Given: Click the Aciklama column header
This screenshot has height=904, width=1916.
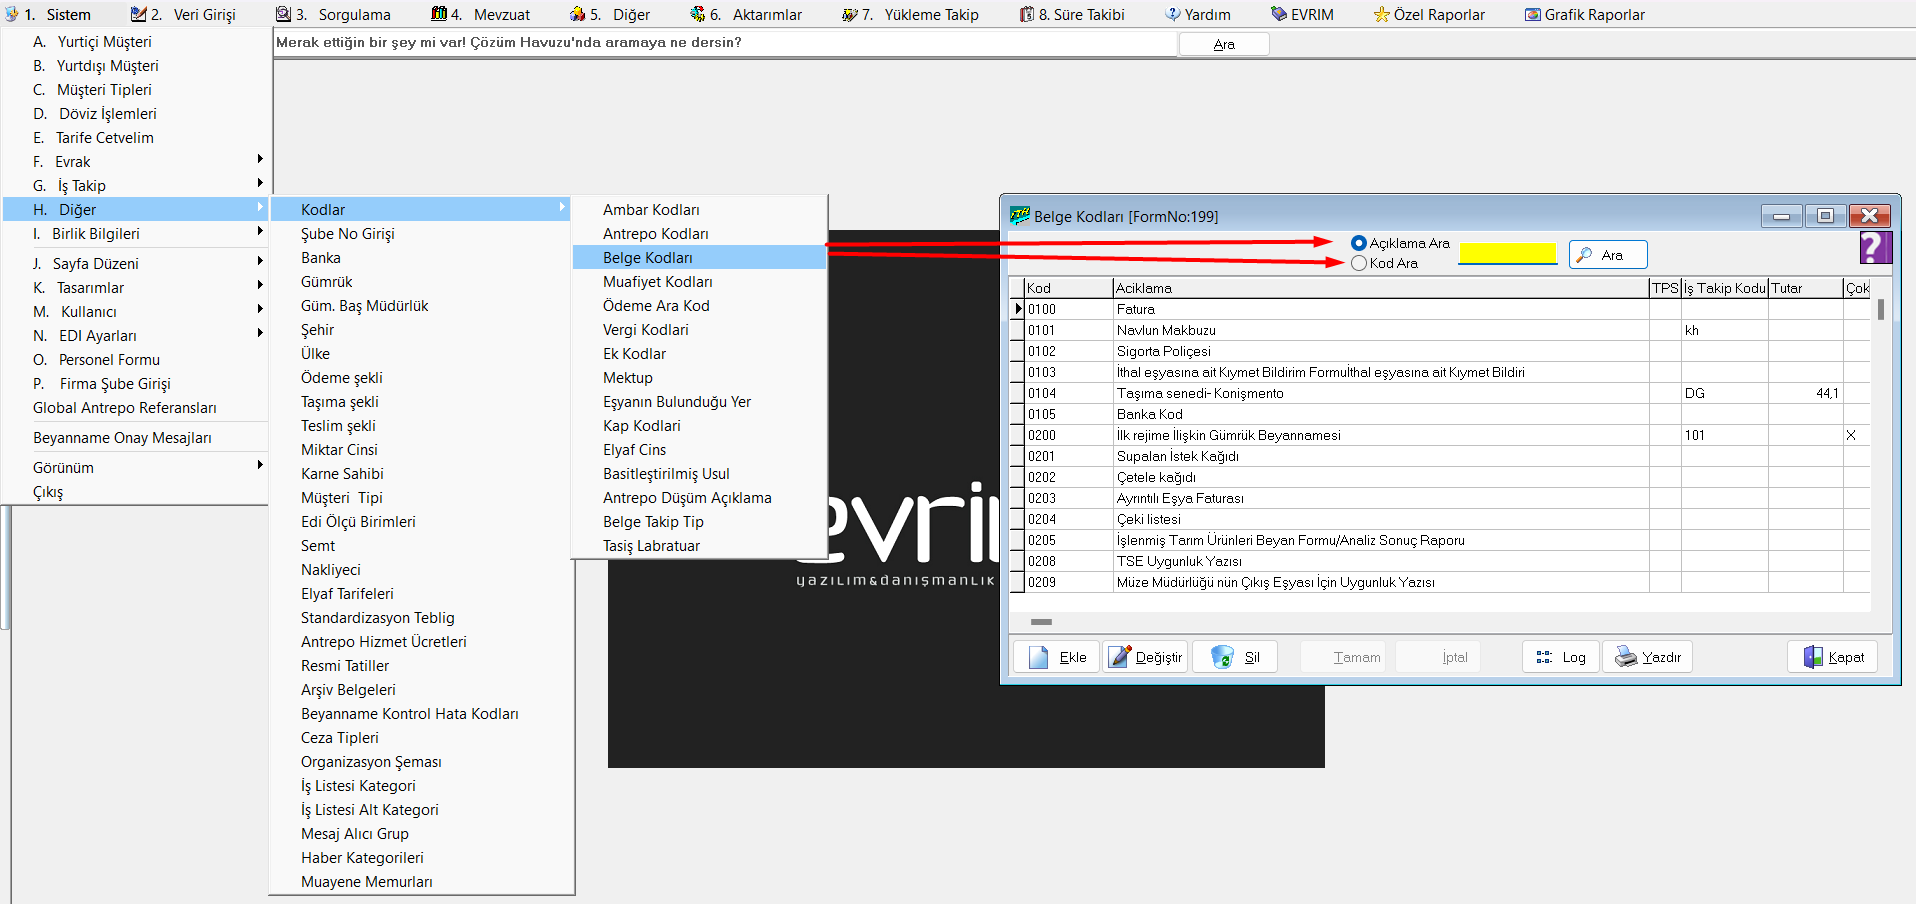Looking at the screenshot, I should pyautogui.click(x=1381, y=288).
